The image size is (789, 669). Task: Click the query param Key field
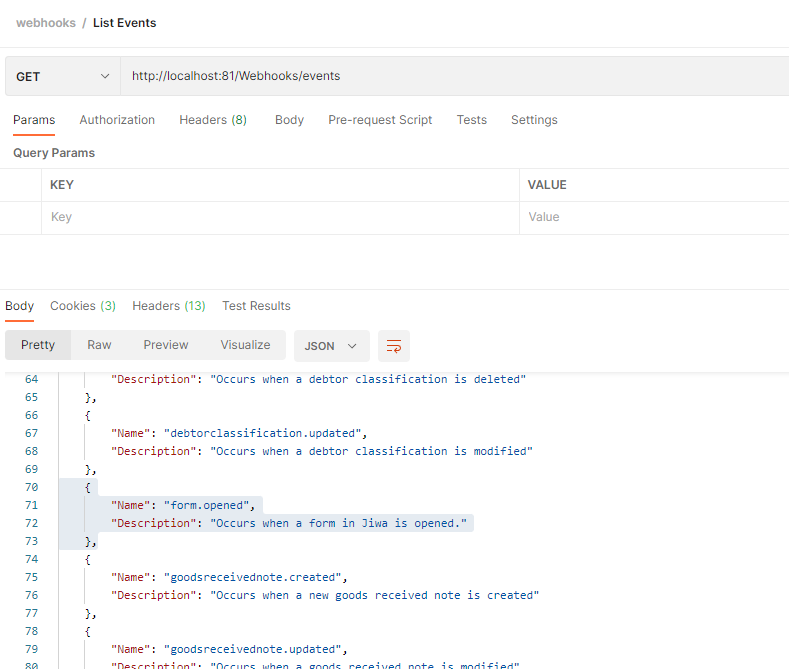coord(280,217)
